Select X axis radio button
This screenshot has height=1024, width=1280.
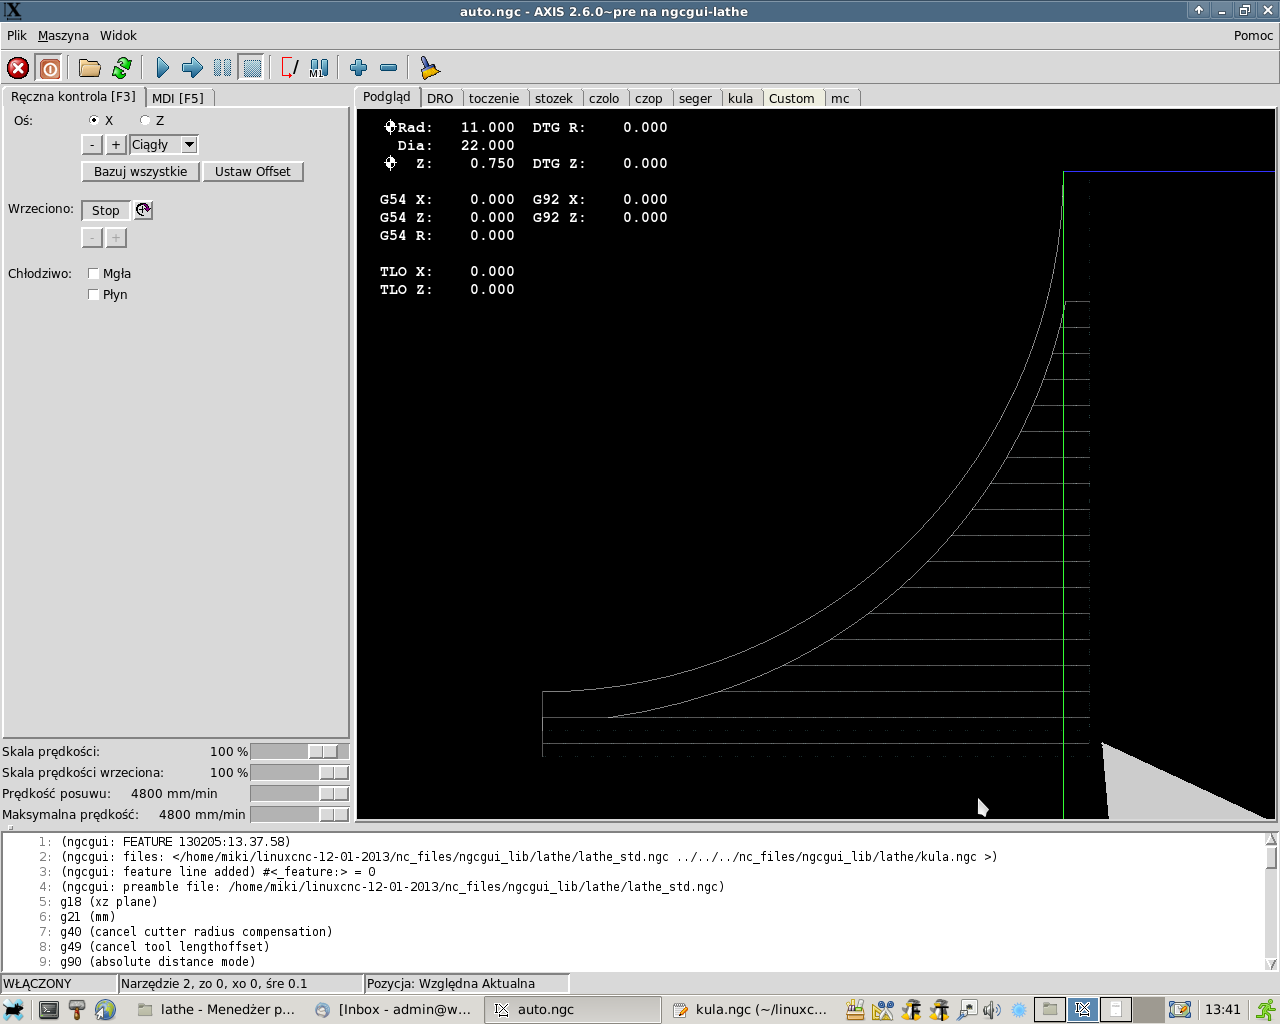94,120
